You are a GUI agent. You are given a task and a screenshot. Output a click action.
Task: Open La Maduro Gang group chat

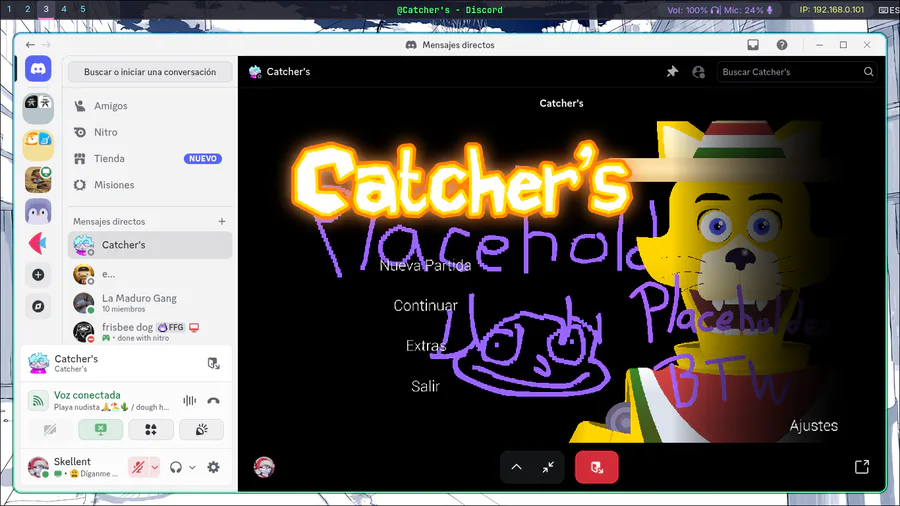(x=150, y=303)
